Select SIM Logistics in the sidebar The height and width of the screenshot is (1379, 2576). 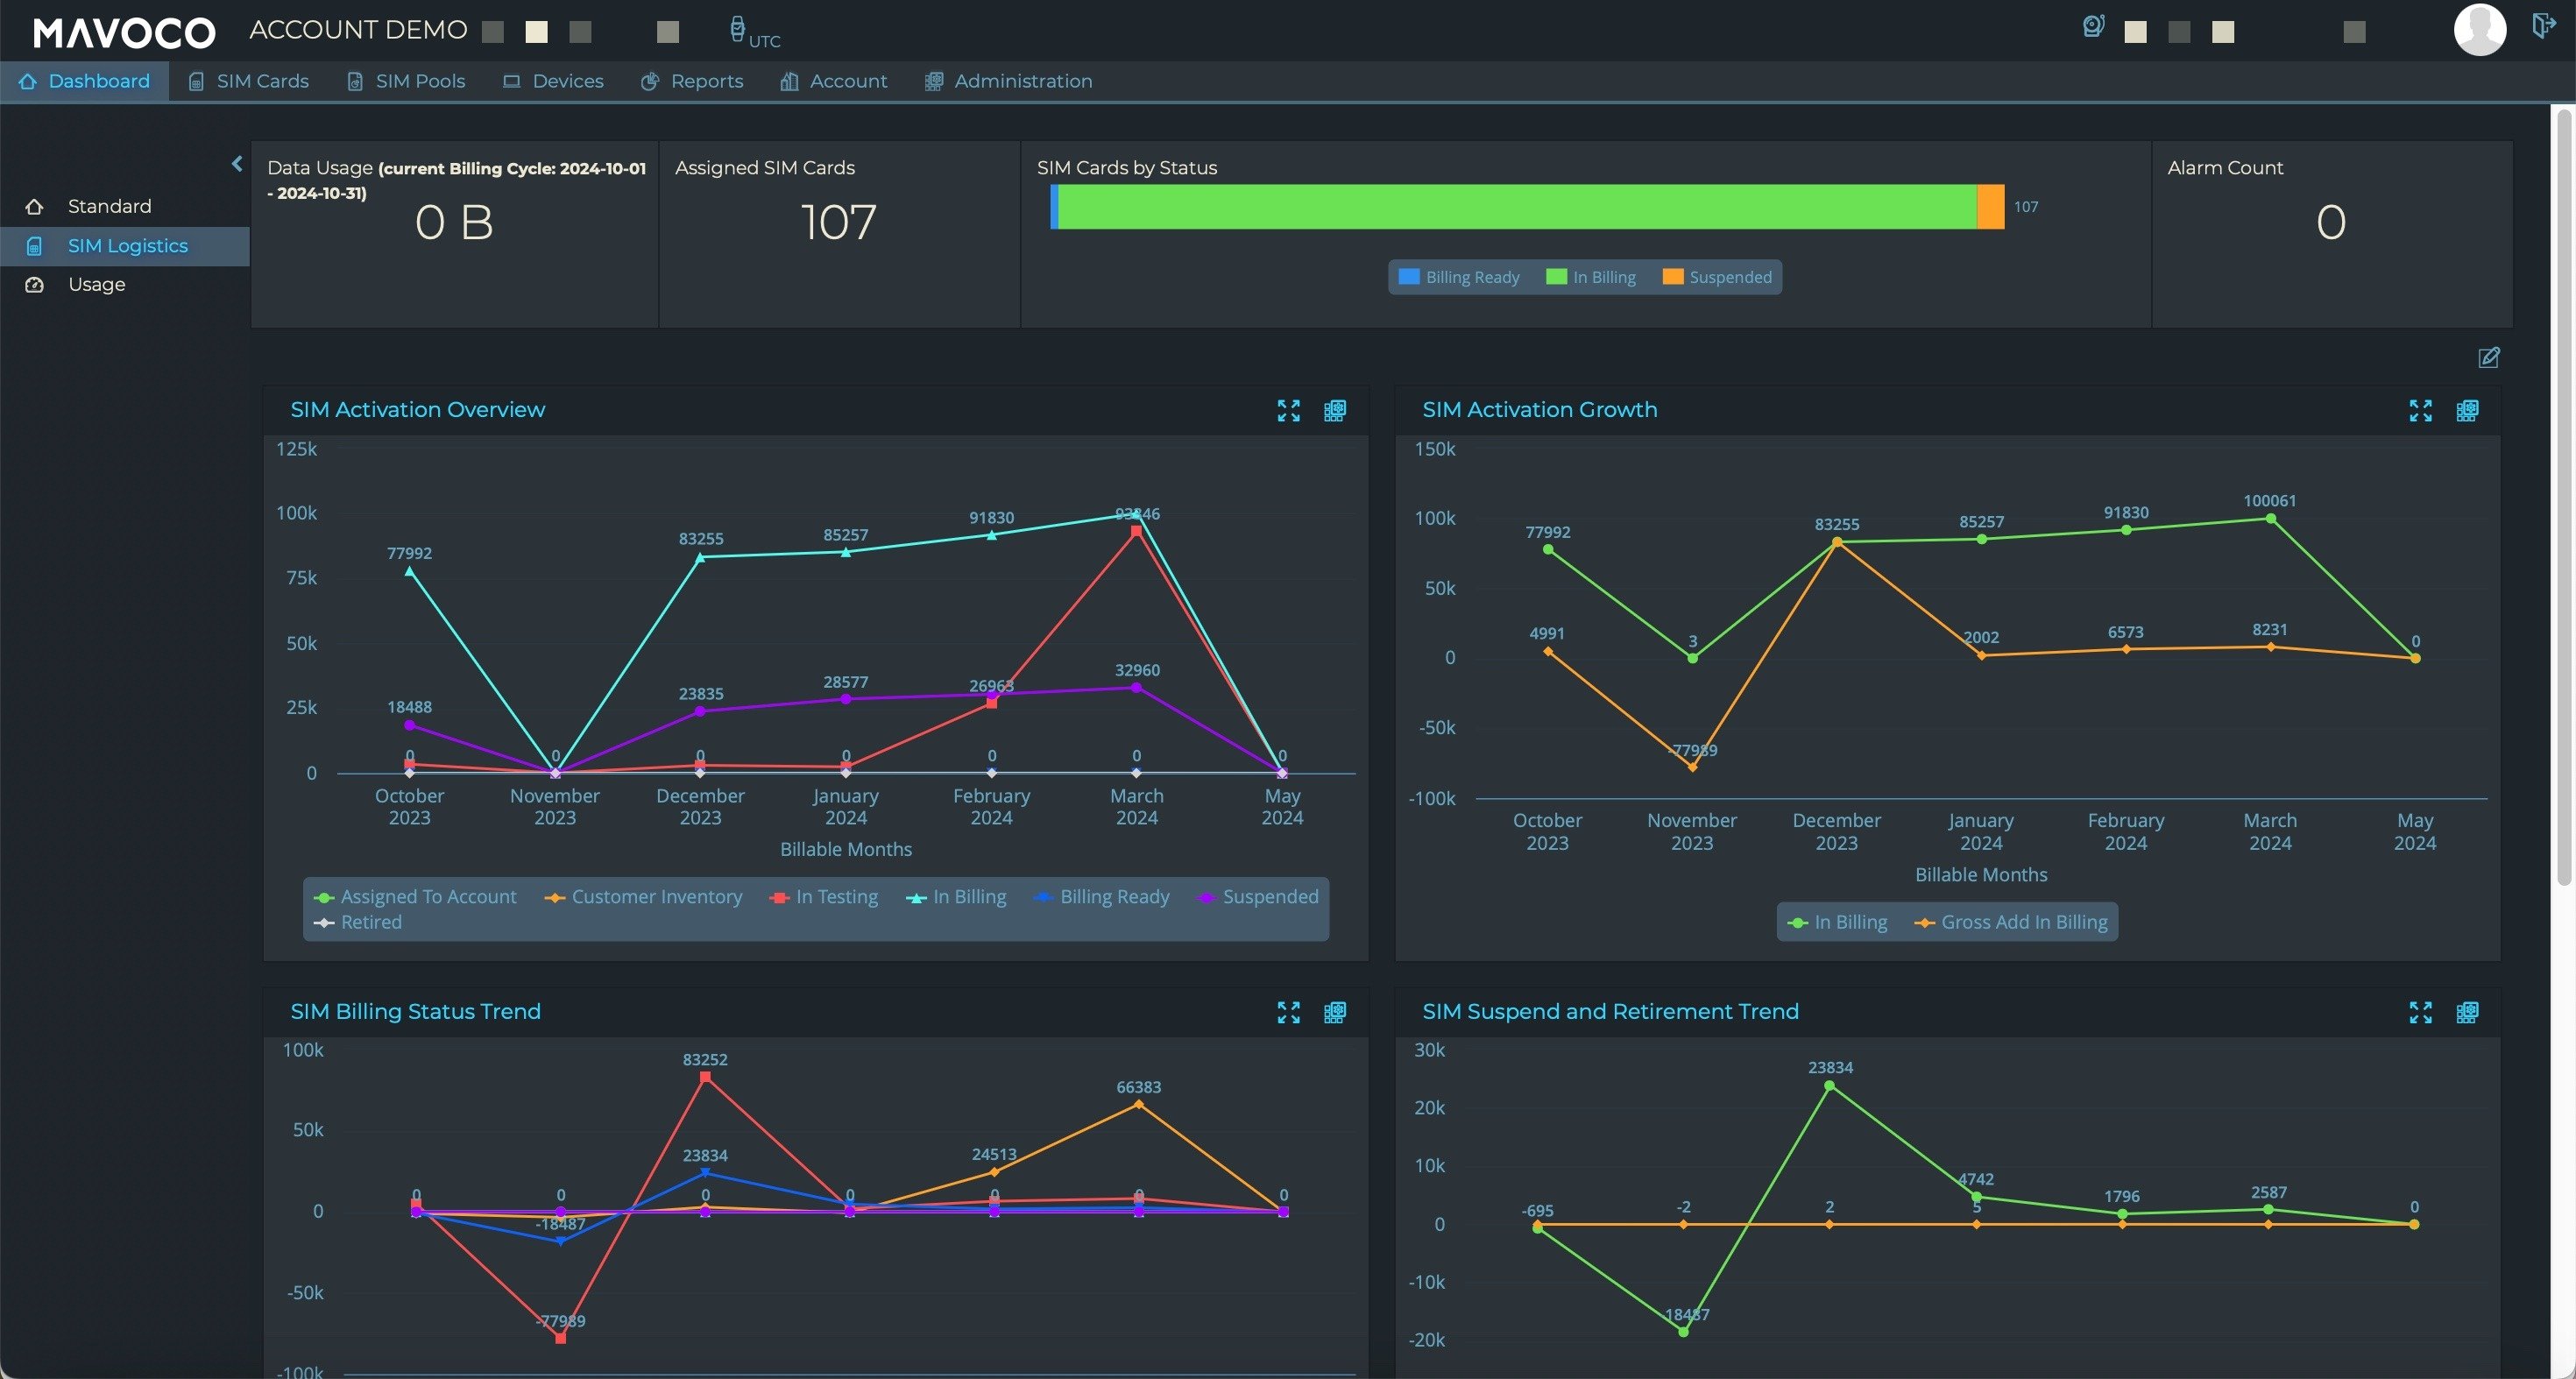point(124,246)
